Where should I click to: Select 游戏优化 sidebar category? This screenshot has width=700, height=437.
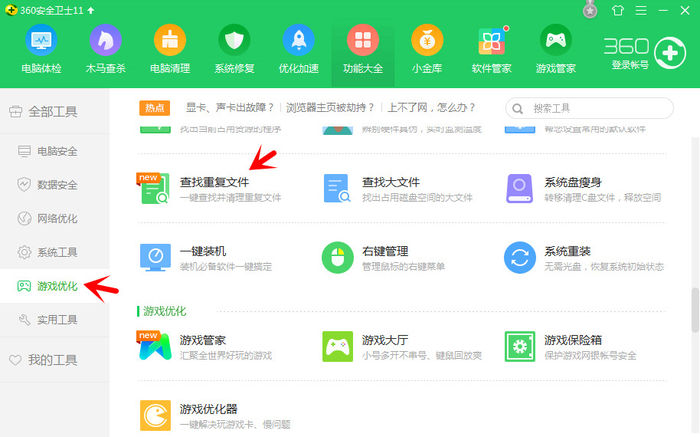click(54, 286)
